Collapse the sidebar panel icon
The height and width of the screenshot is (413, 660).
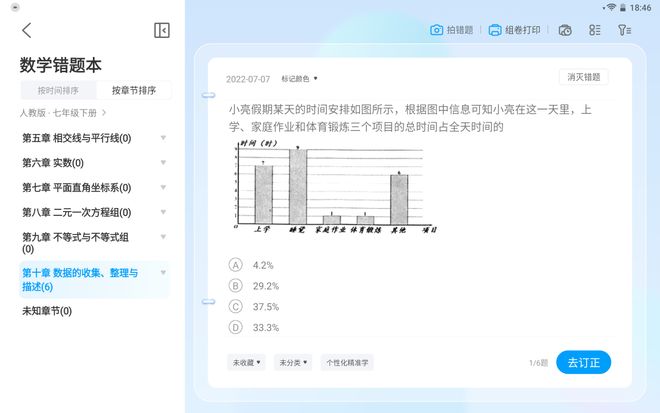pos(162,30)
